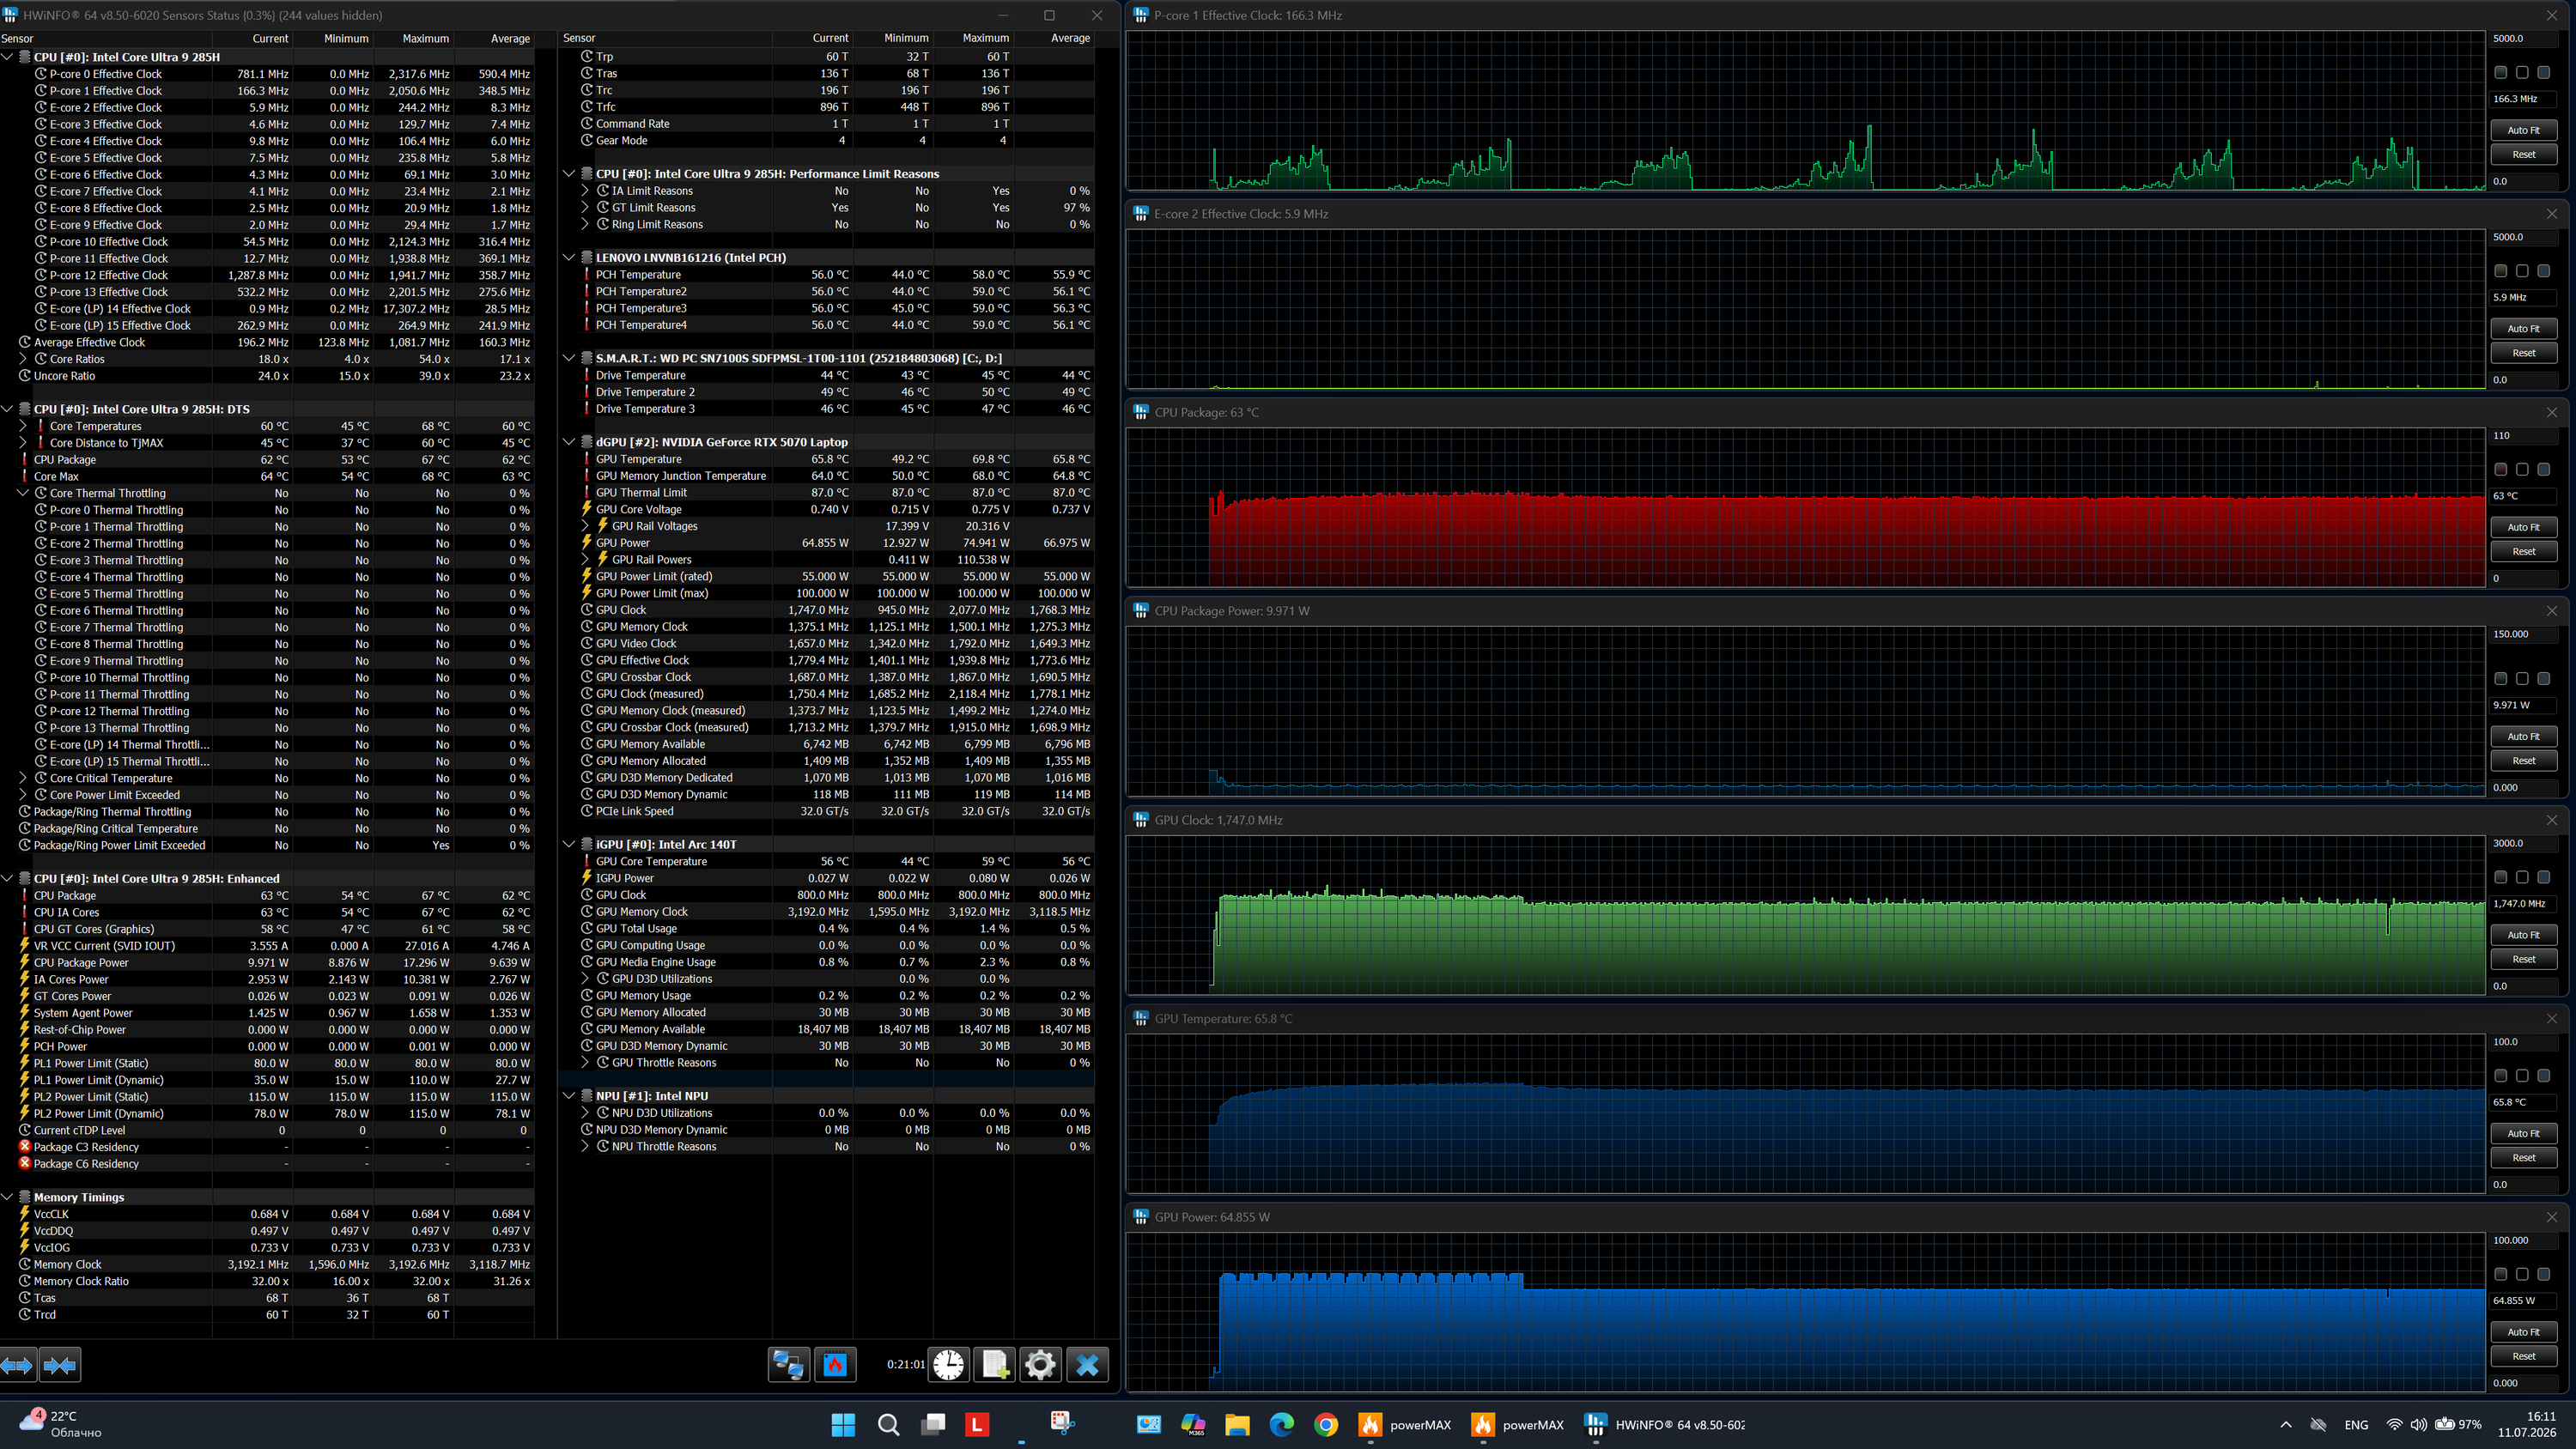The height and width of the screenshot is (1449, 2576).
Task: Reset the elapsed time clock icon
Action: [x=948, y=1364]
